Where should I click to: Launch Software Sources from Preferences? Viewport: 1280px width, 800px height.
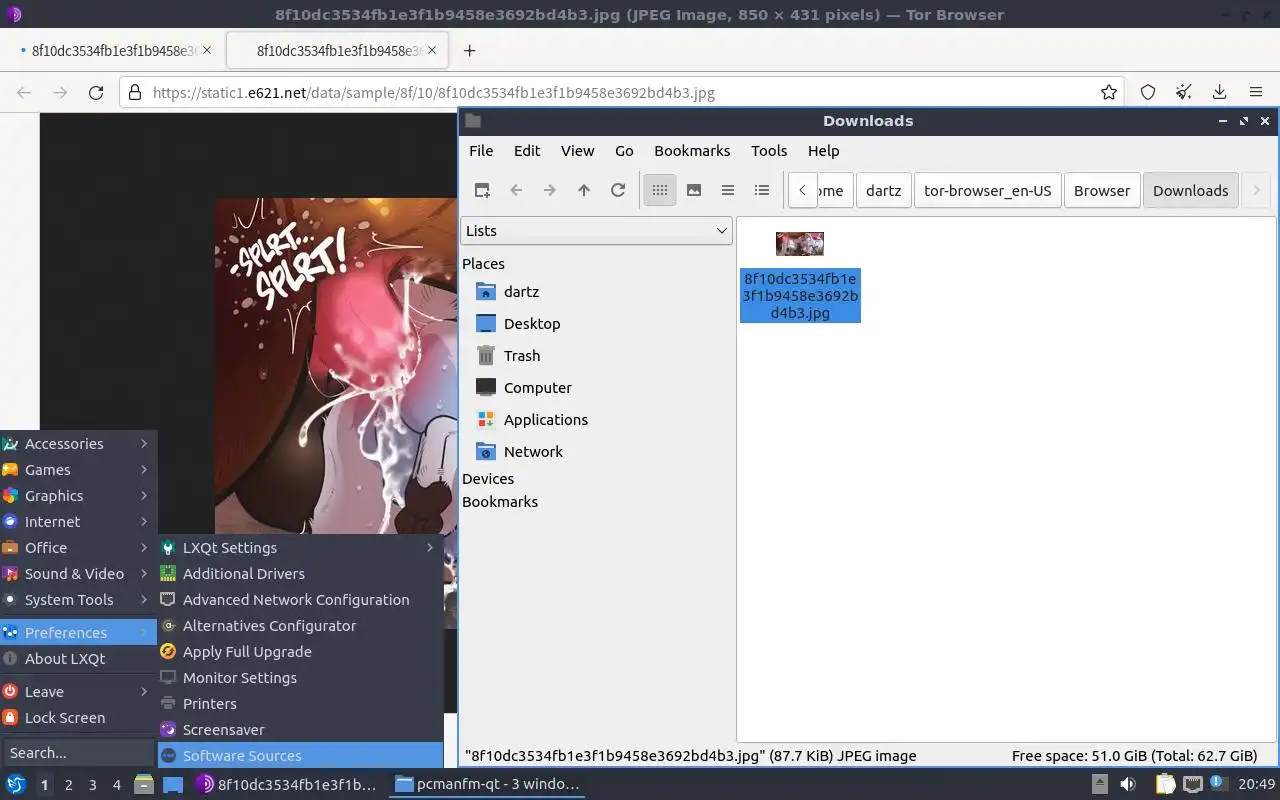(x=300, y=756)
